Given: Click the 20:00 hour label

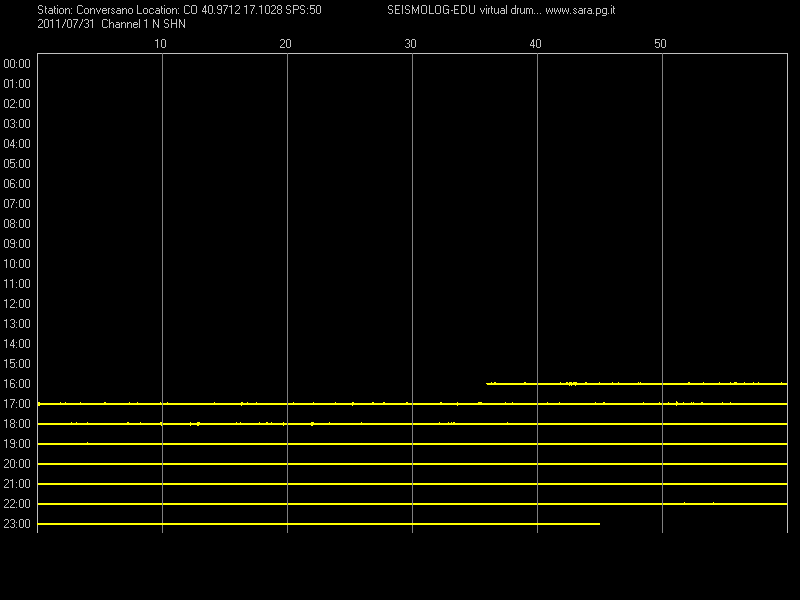Looking at the screenshot, I should pos(17,464).
